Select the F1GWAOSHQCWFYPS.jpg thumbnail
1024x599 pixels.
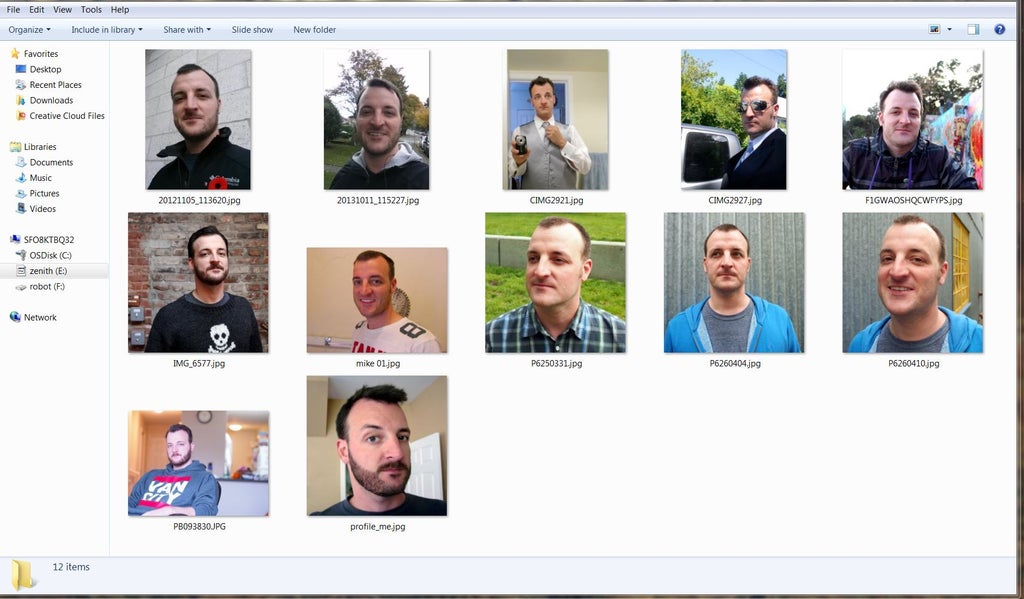tap(912, 120)
